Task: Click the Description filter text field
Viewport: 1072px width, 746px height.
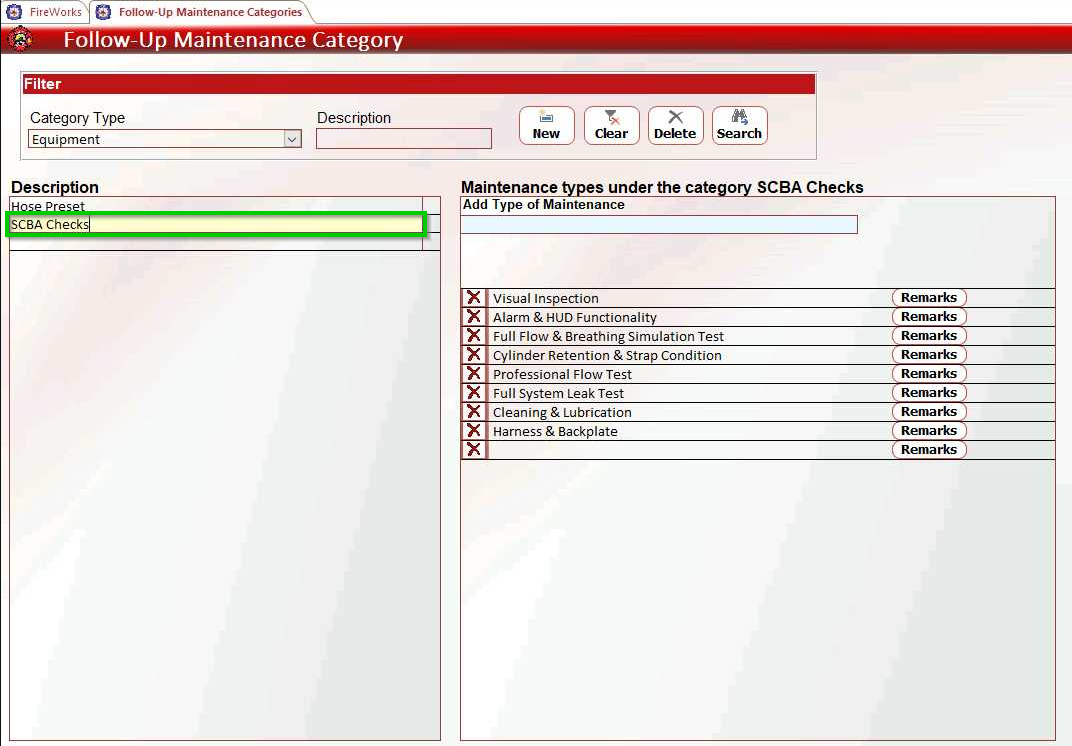Action: click(x=403, y=138)
